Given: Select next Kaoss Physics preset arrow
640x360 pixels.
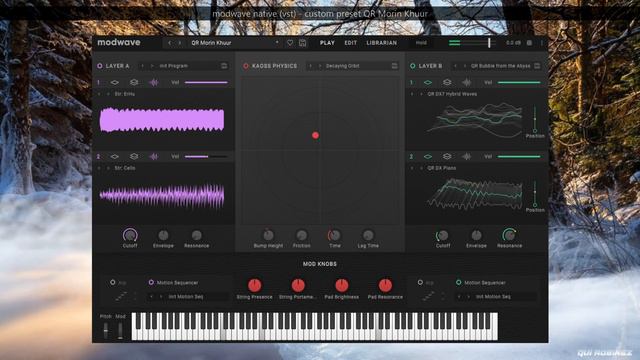Looking at the screenshot, I should [x=320, y=66].
